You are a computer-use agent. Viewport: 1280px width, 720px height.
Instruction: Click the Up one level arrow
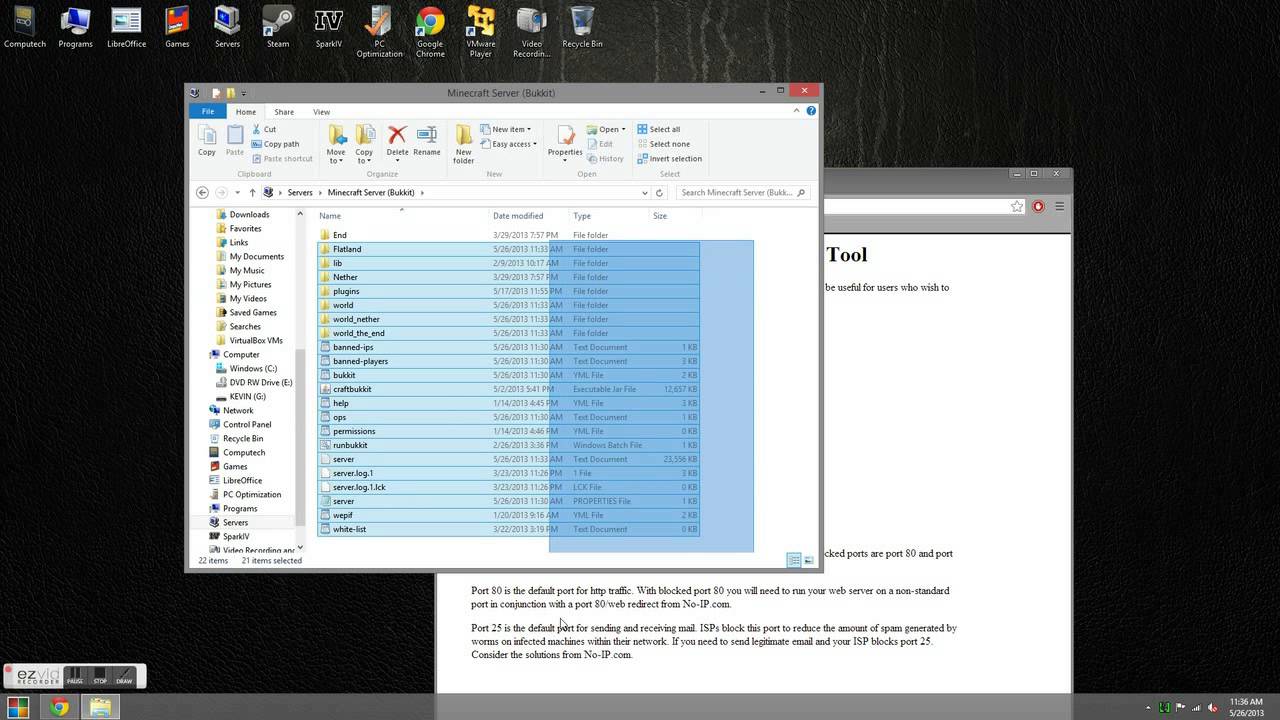(252, 192)
